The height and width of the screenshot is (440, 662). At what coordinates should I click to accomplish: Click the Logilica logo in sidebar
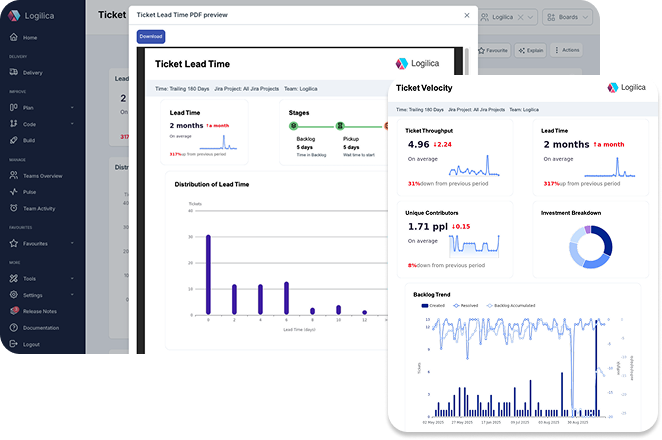[31, 16]
